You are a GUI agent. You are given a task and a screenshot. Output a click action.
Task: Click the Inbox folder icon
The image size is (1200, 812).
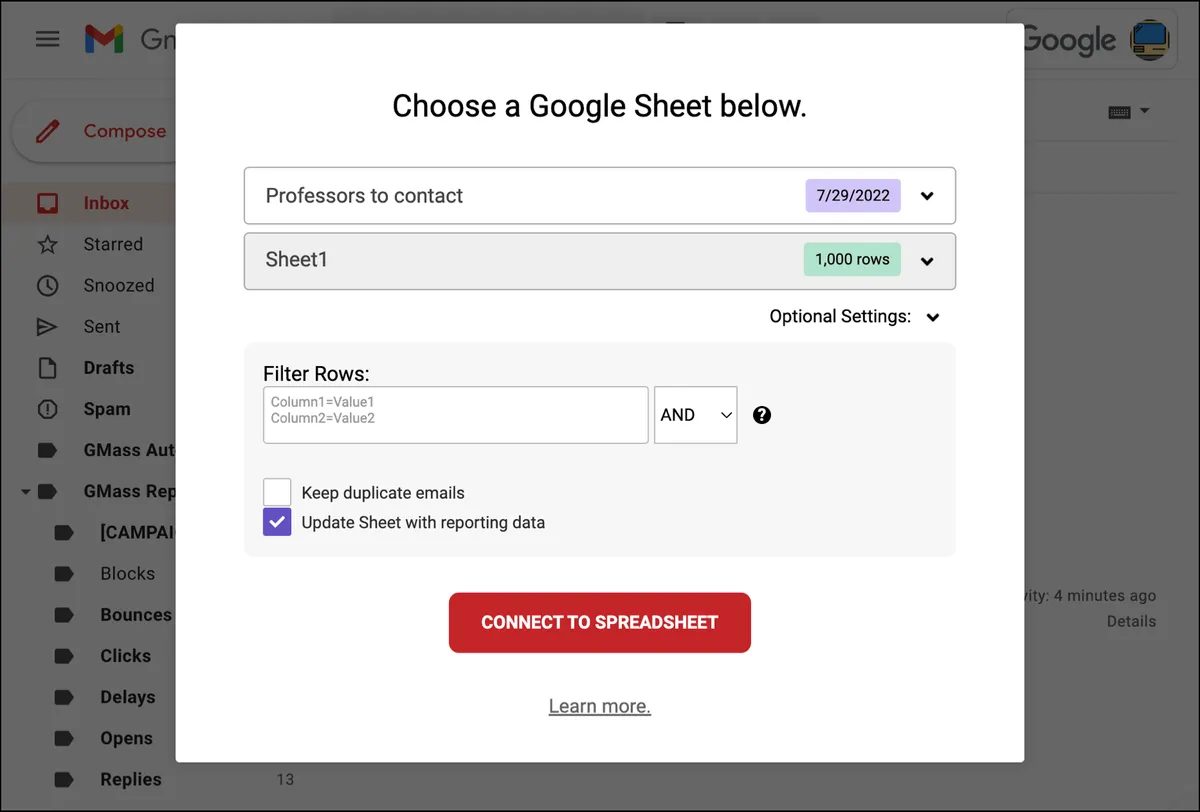pos(47,203)
